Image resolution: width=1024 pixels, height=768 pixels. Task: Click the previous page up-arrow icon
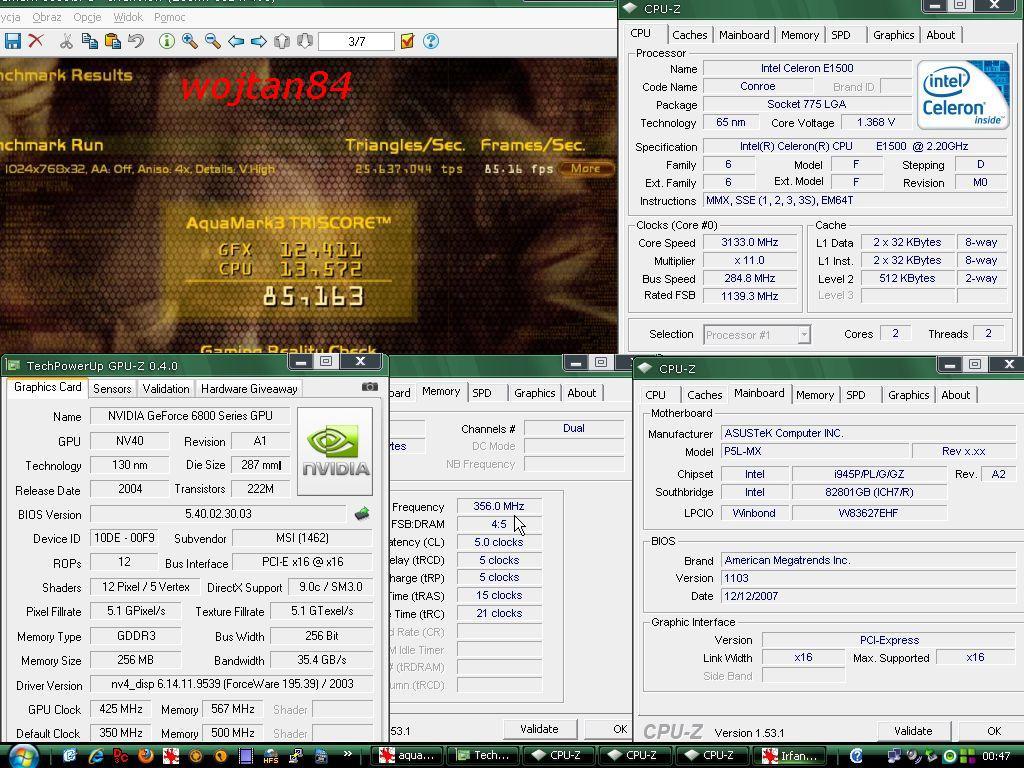point(281,41)
